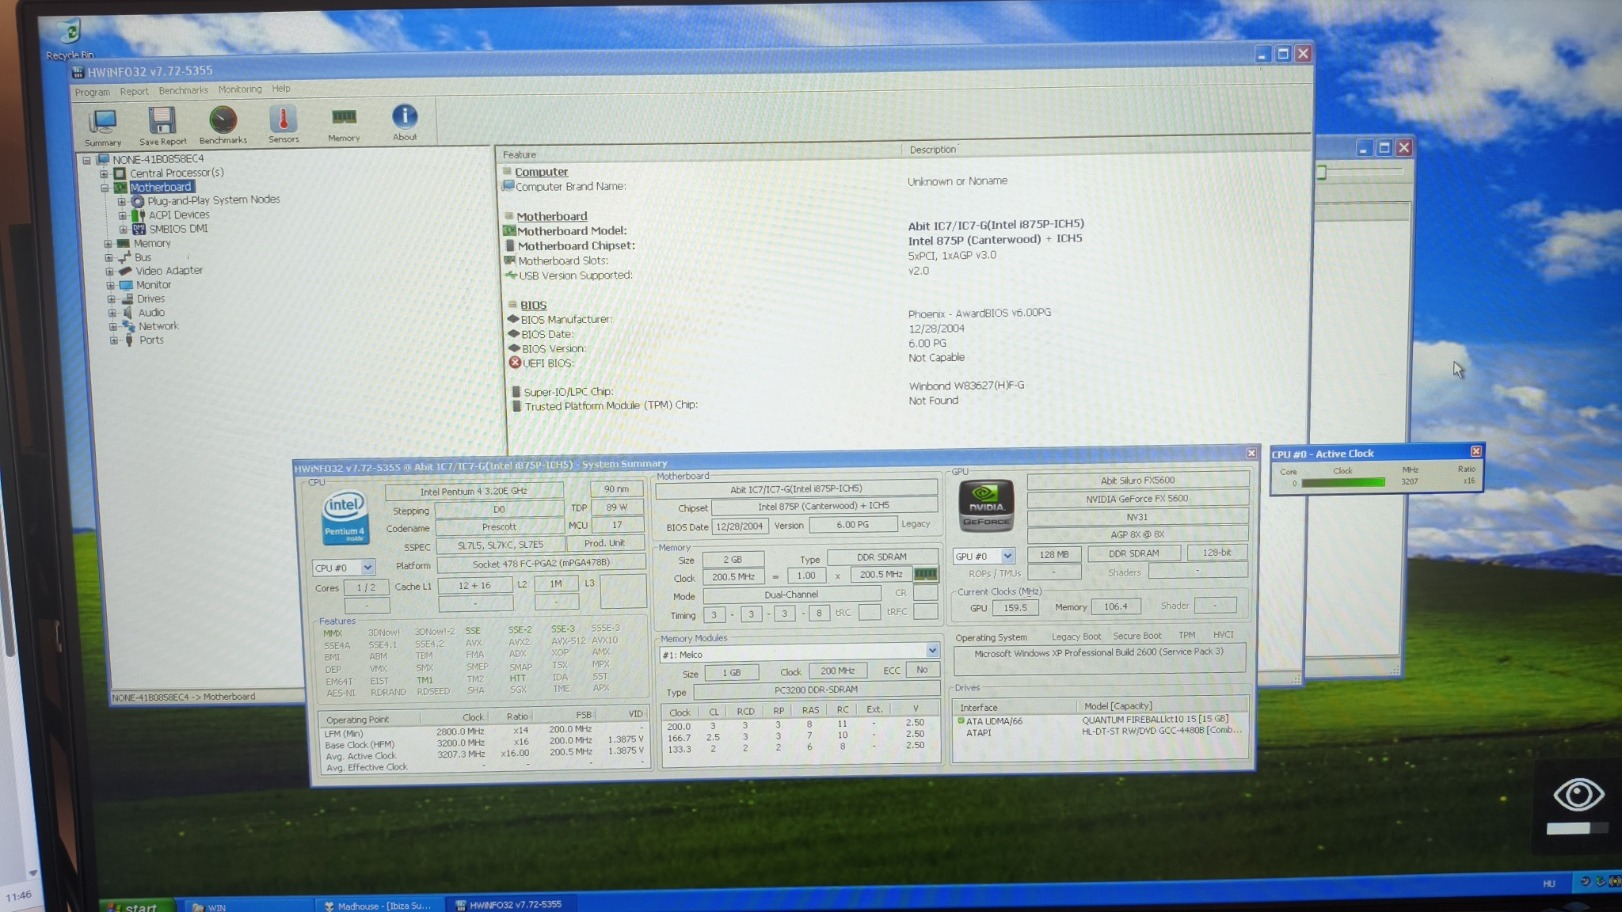Switch to the WIN taskbar item
Viewport: 1622px width, 912px height.
248,907
